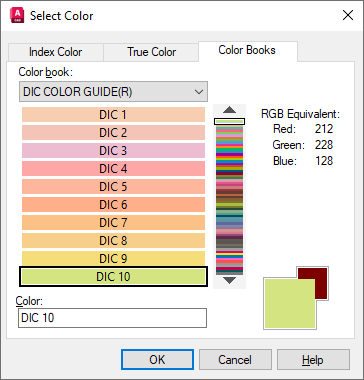Screen dimensions: 364x380
Task: Click the down arrow of color strip
Action: click(229, 280)
